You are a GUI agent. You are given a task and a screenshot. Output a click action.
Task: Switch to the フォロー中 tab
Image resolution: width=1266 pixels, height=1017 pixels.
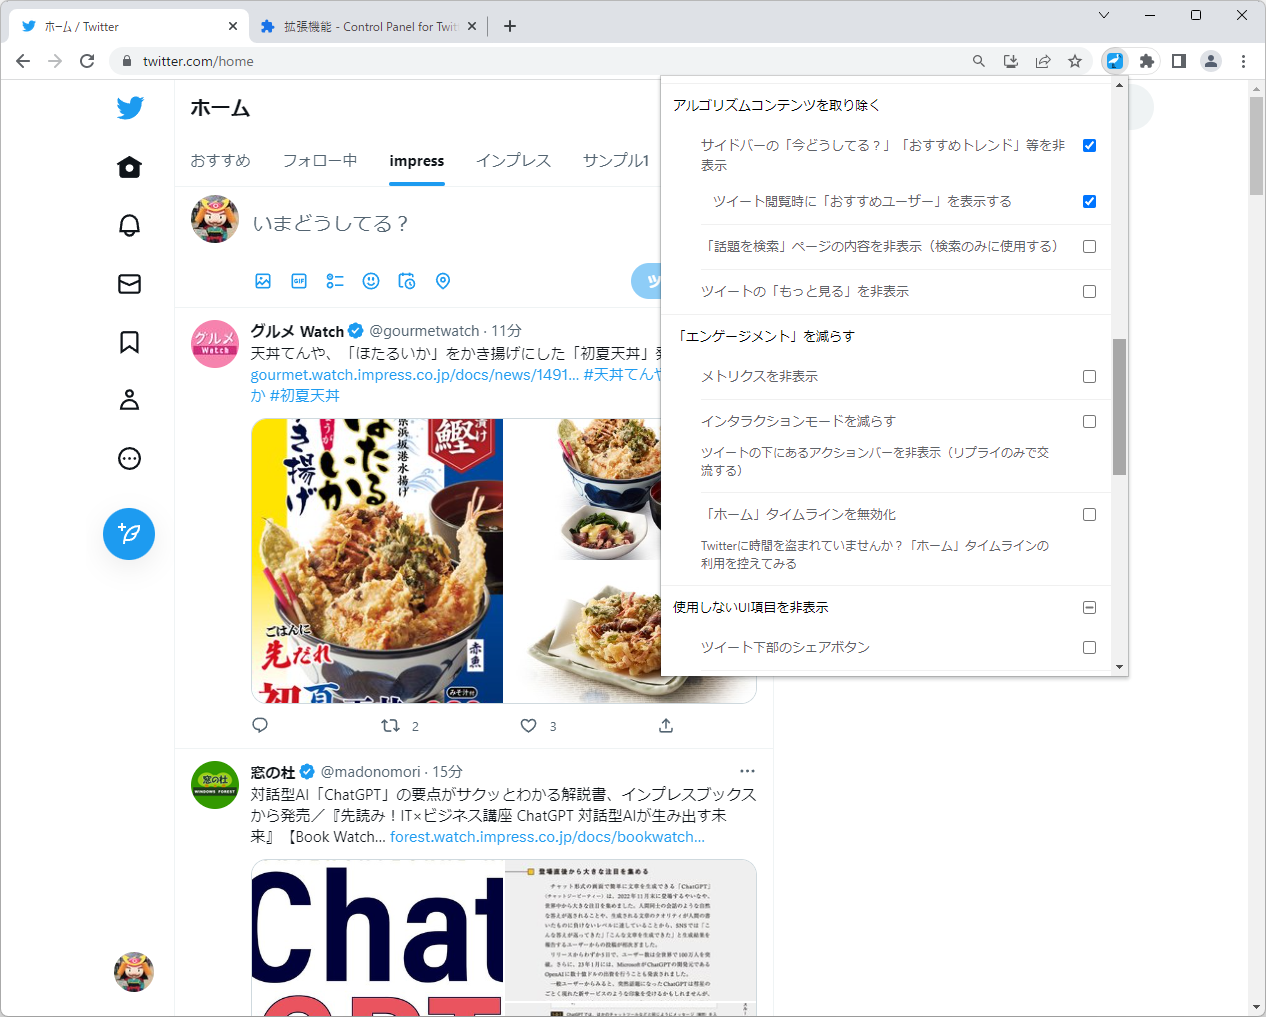[319, 160]
